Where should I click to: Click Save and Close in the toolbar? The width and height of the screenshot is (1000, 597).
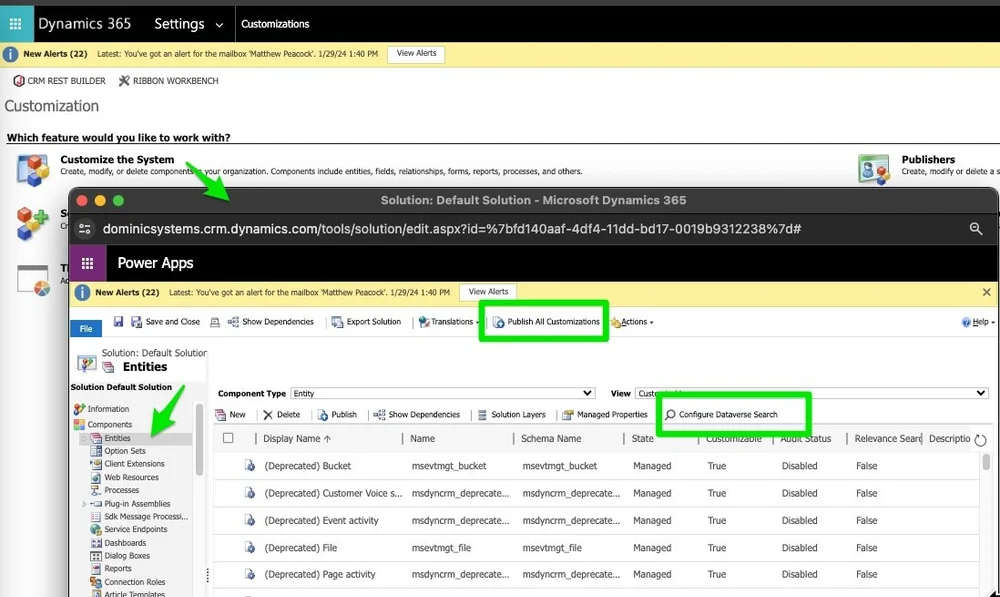(166, 322)
